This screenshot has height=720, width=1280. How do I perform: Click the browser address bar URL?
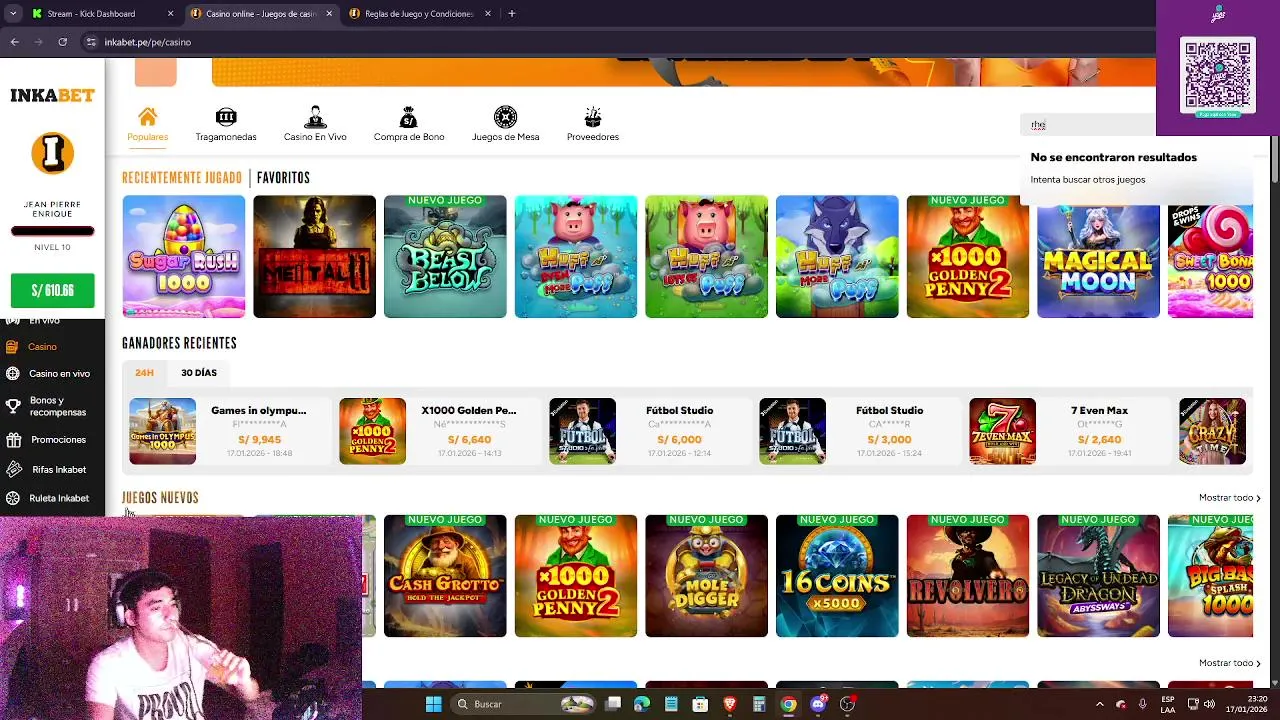click(x=147, y=42)
